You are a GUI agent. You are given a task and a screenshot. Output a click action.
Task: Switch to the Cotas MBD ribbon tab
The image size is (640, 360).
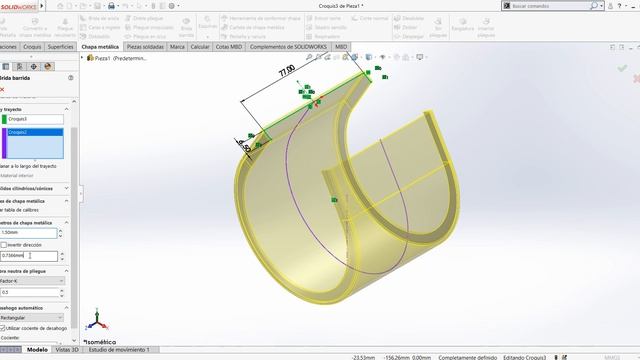point(229,47)
